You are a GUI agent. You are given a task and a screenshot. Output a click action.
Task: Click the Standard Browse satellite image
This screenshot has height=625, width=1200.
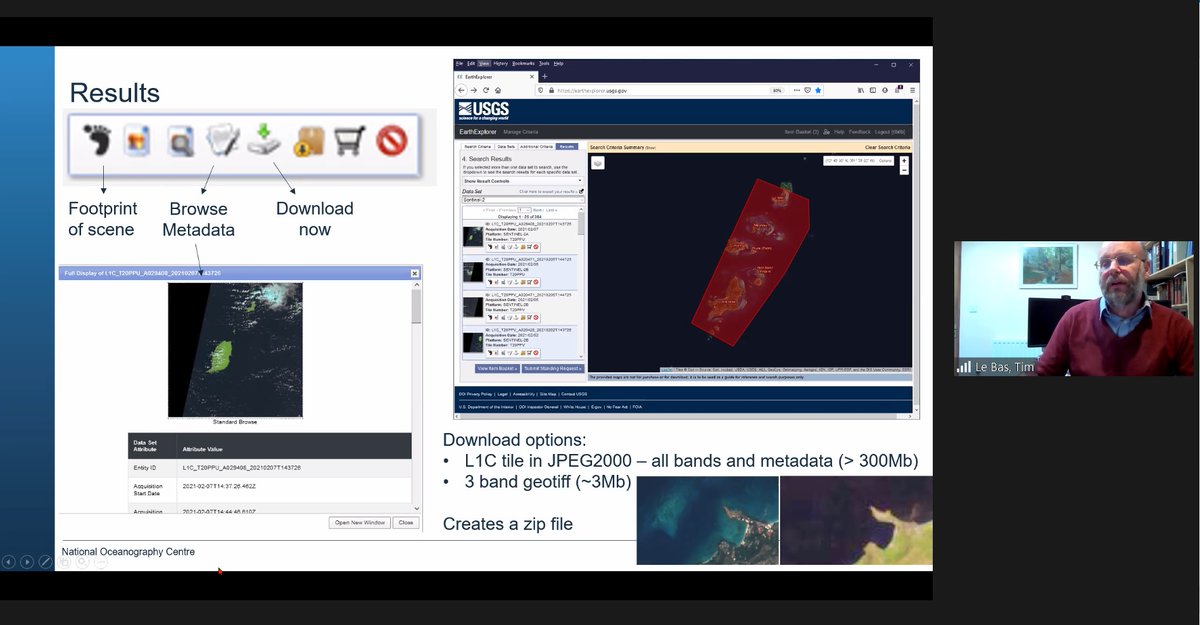click(x=235, y=350)
